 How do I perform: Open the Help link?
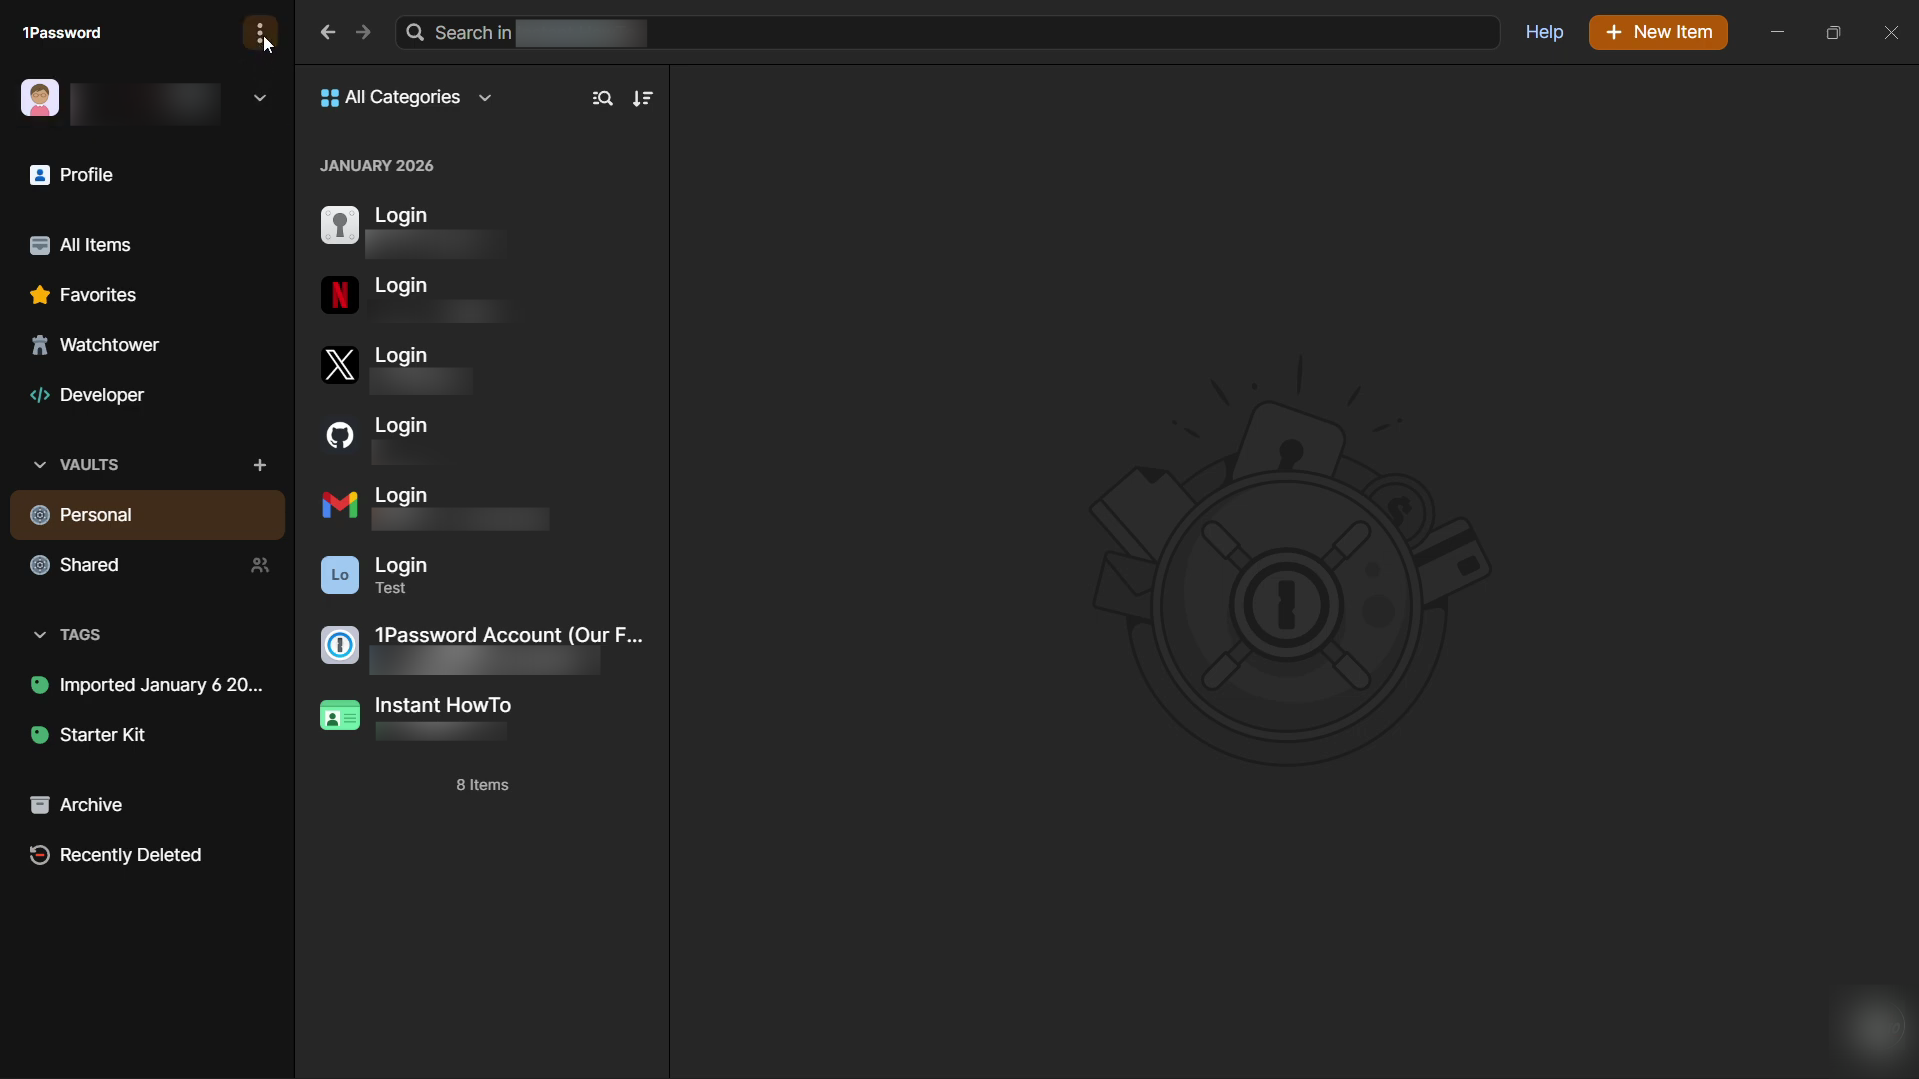(1544, 33)
